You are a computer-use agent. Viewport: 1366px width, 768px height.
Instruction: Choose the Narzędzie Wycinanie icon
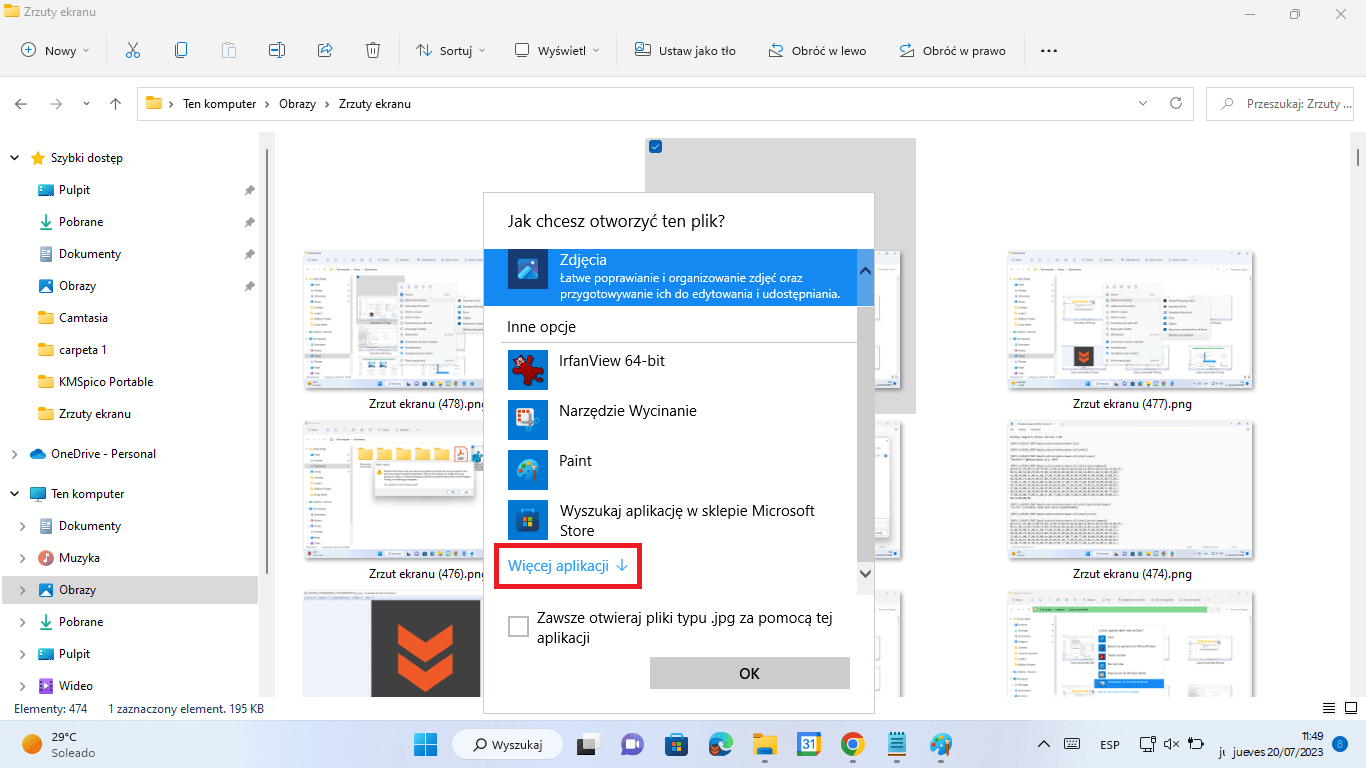click(528, 420)
